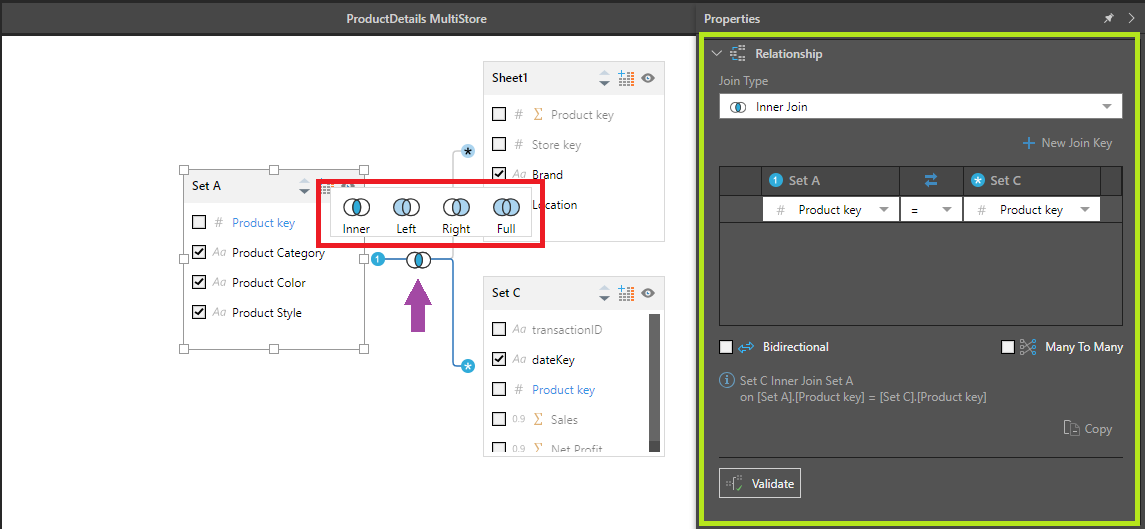
Task: Click the Bidirectional arrows icon
Action: tap(746, 348)
